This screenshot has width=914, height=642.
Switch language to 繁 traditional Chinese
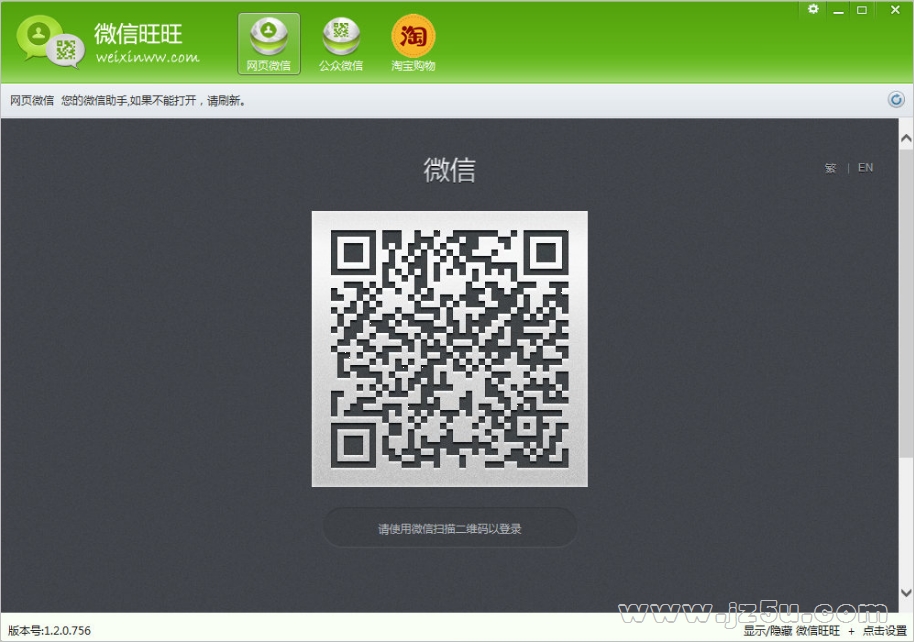[x=831, y=168]
